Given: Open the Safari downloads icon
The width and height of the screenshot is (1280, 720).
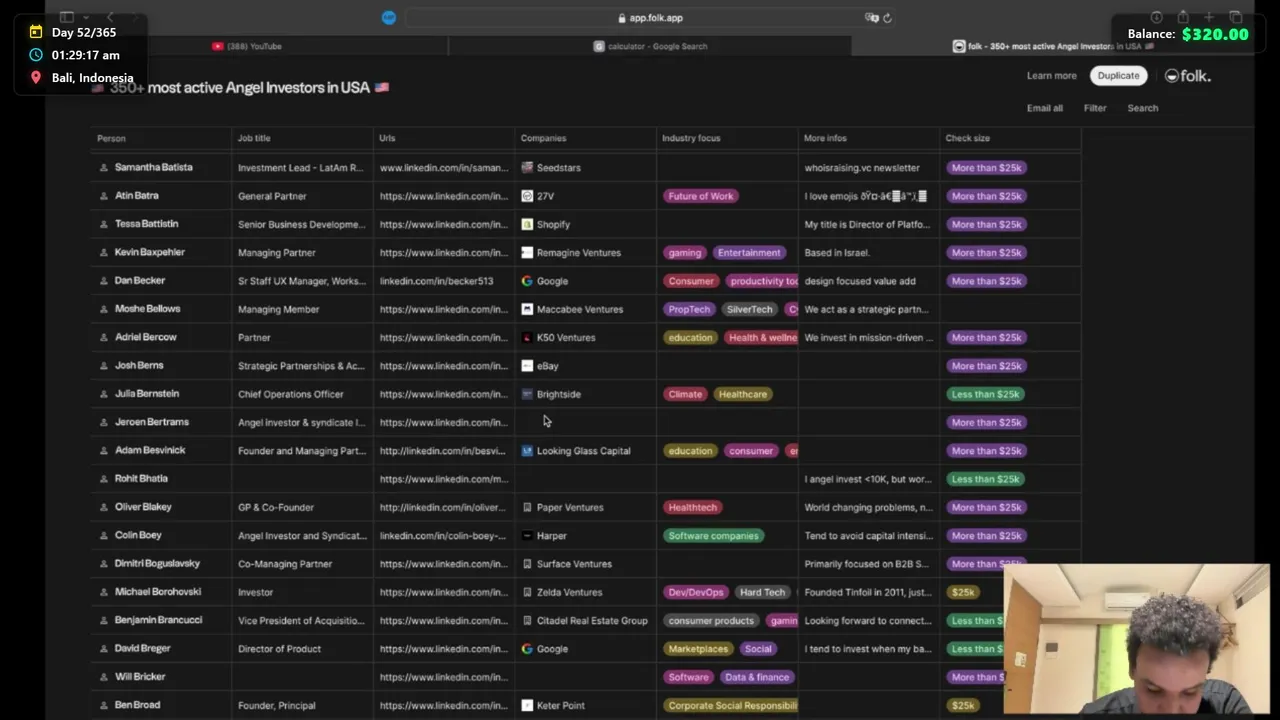Looking at the screenshot, I should [x=1157, y=17].
